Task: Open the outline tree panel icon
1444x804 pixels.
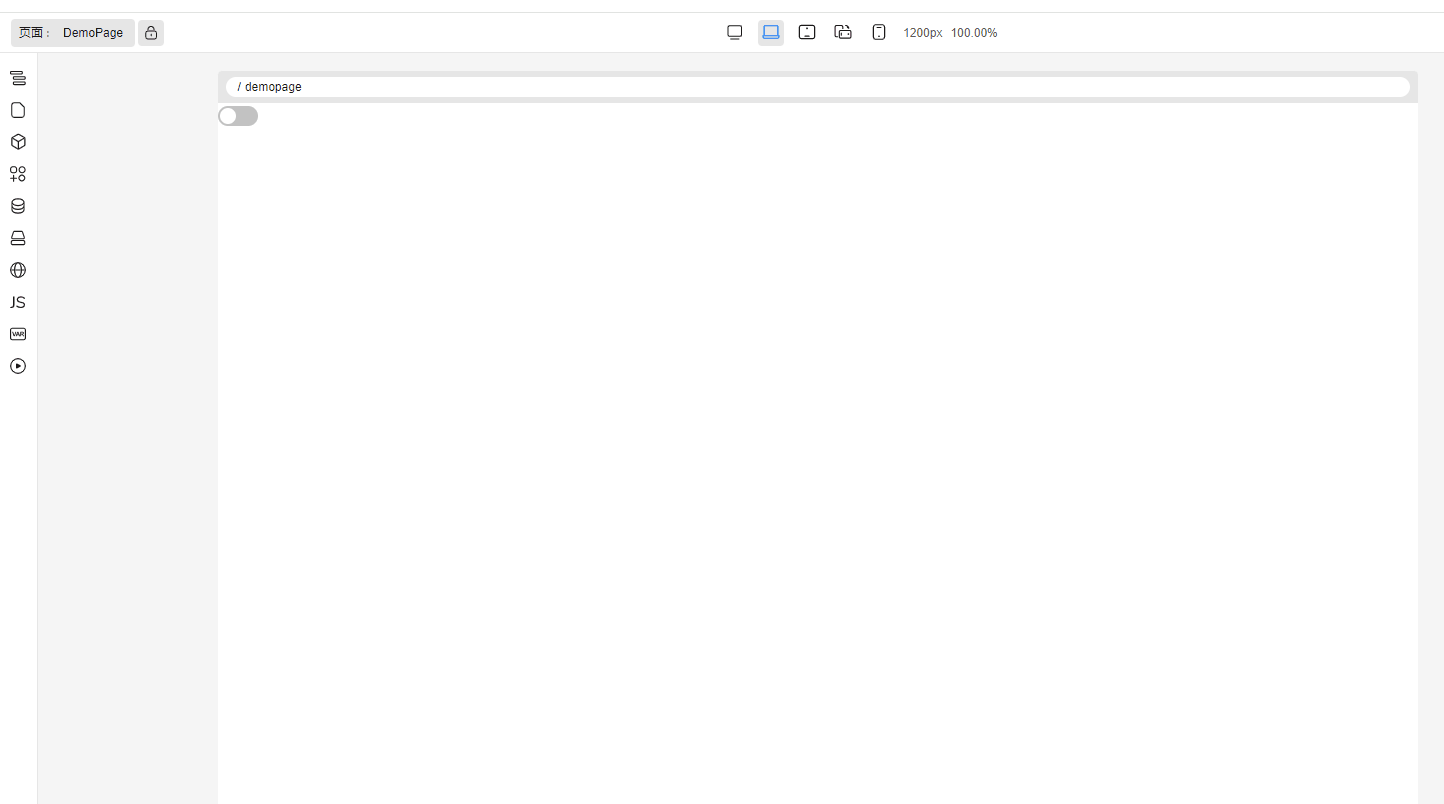Action: 18,78
